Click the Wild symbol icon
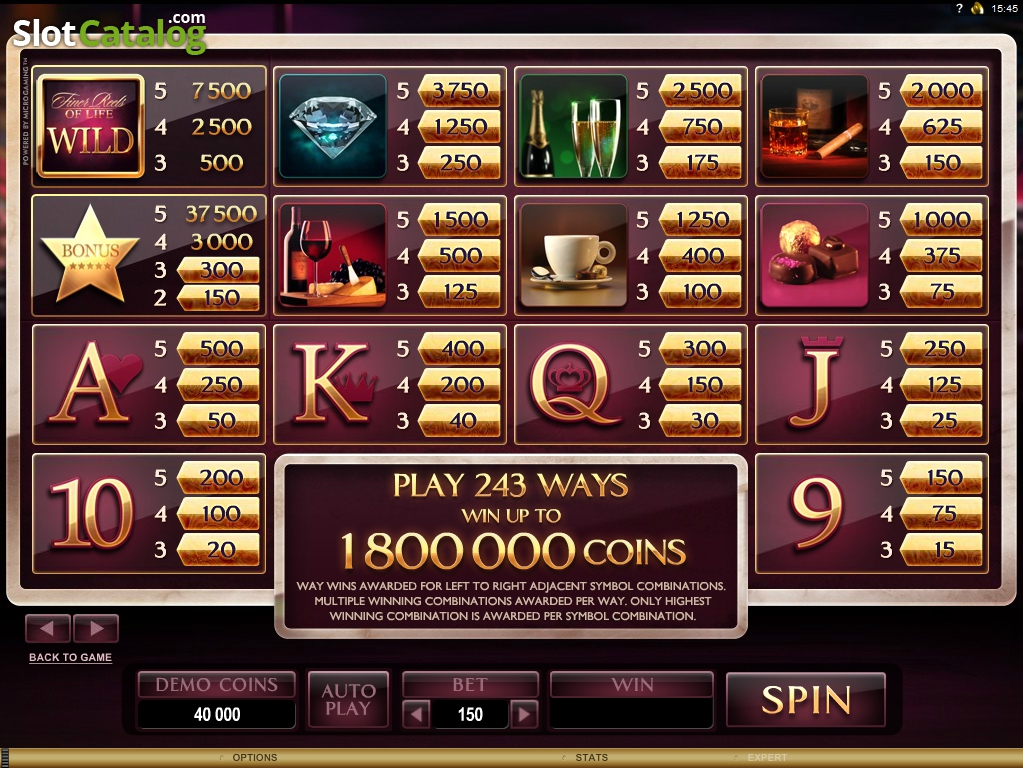The height and width of the screenshot is (768, 1023). (x=90, y=126)
